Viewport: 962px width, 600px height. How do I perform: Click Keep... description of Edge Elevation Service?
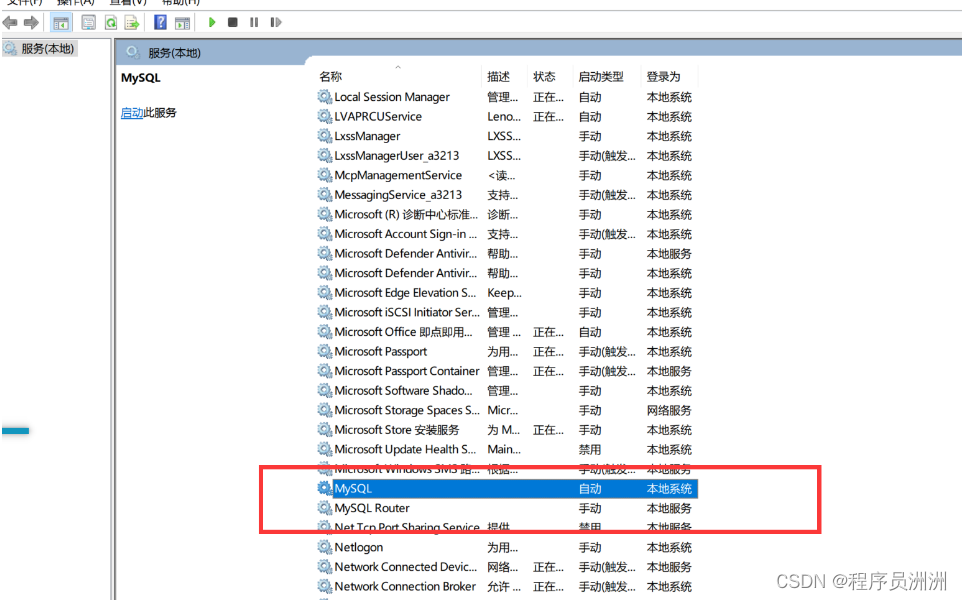504,293
